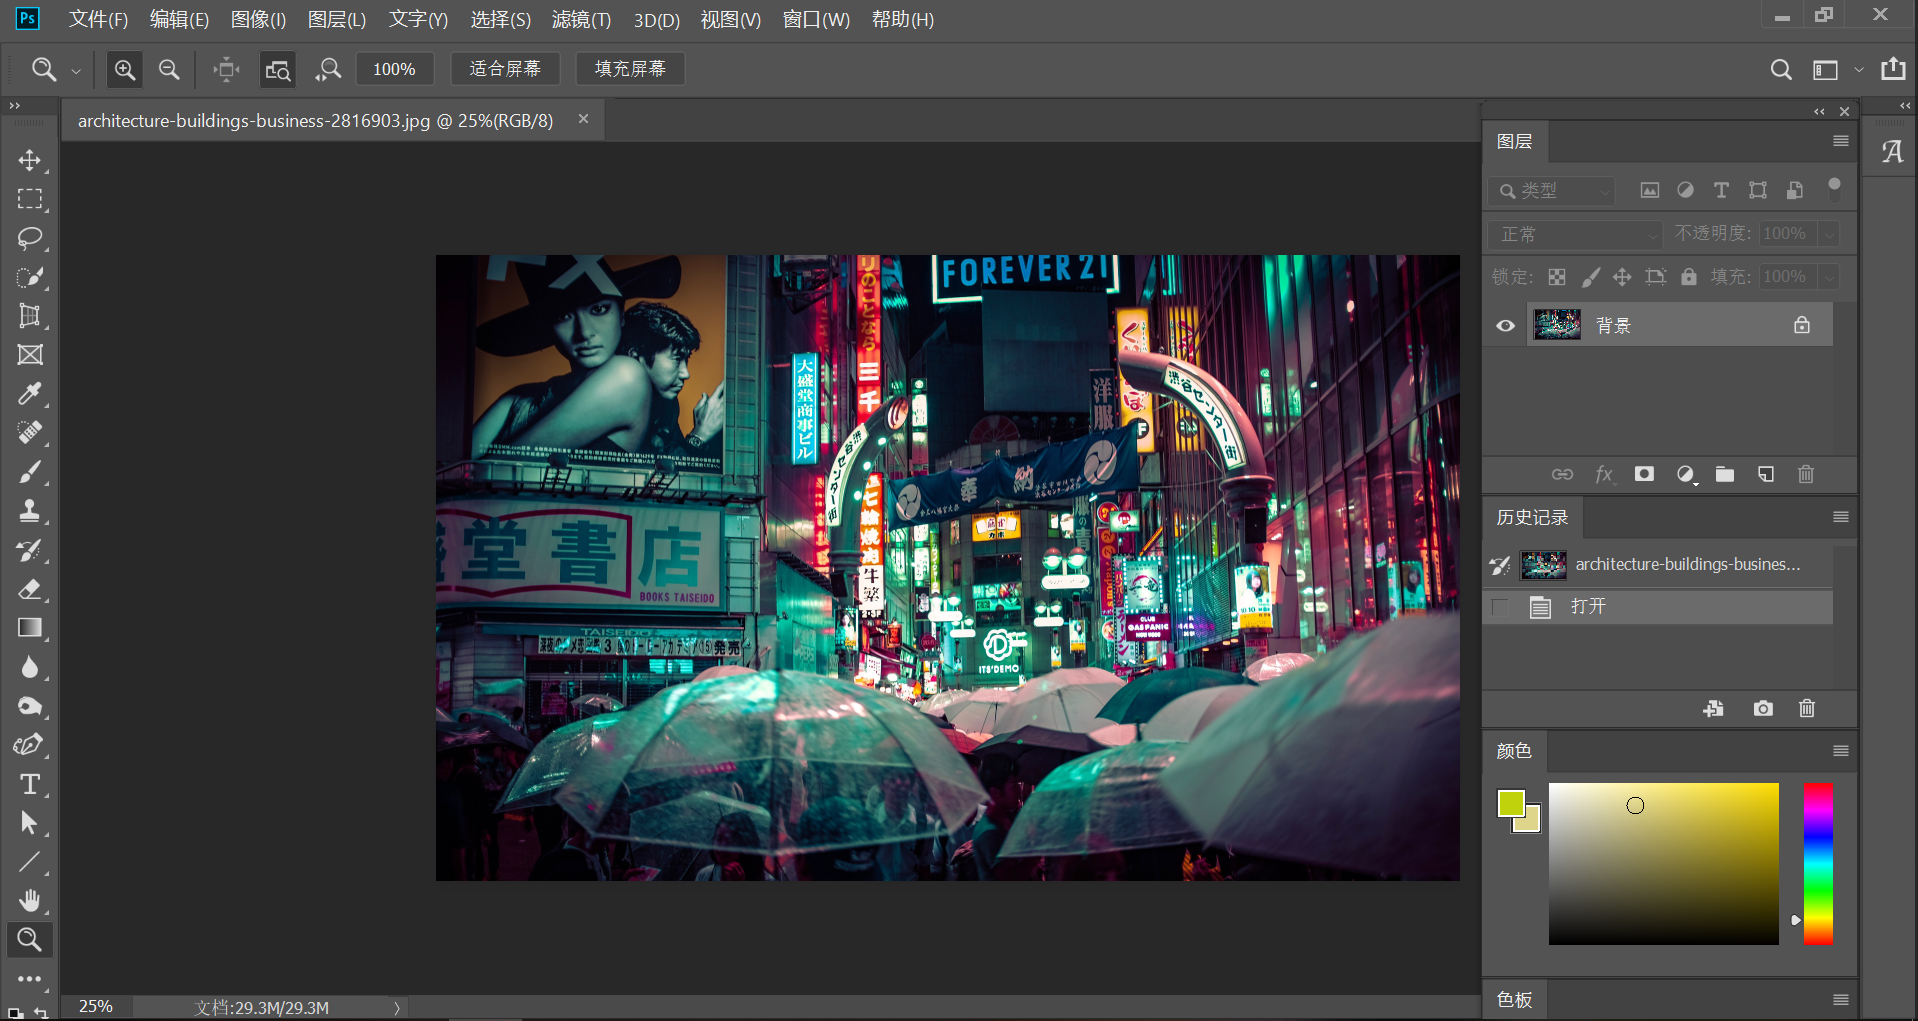Toggle Resize Windows to Fit icon
1918x1021 pixels.
tap(227, 69)
